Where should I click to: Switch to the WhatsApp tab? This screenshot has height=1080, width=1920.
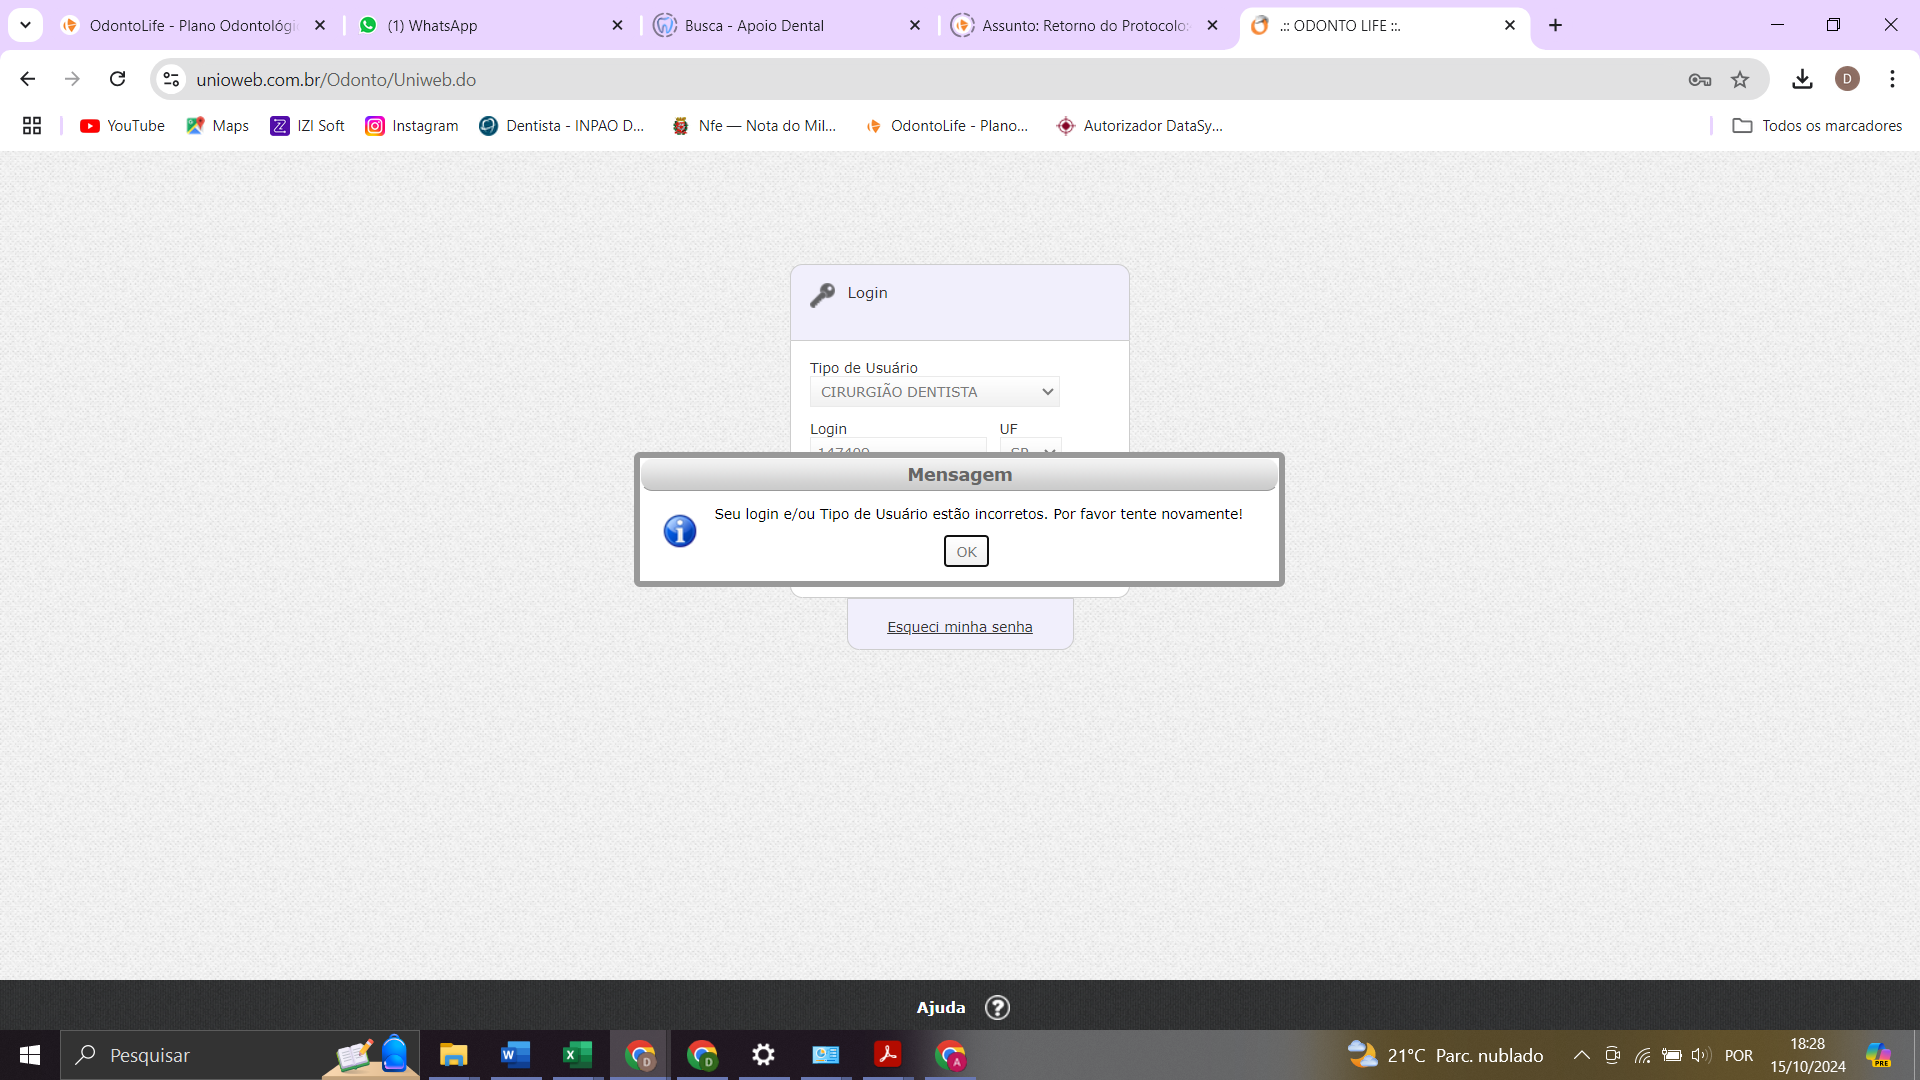(432, 26)
